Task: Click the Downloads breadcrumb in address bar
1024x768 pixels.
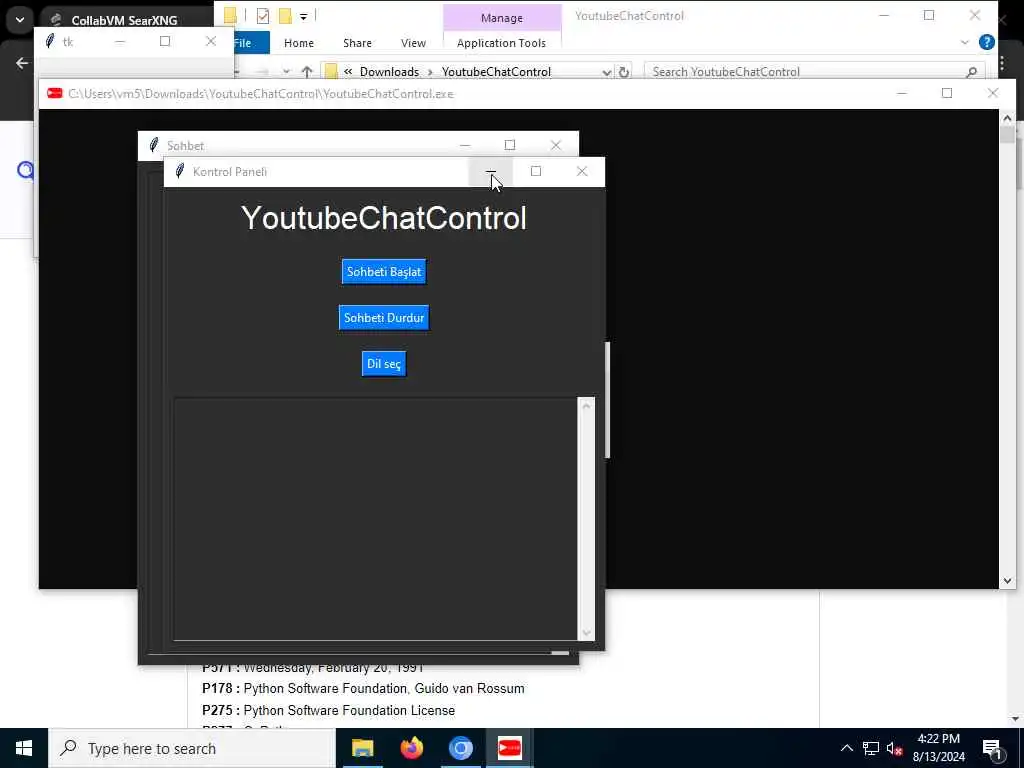Action: pyautogui.click(x=389, y=72)
